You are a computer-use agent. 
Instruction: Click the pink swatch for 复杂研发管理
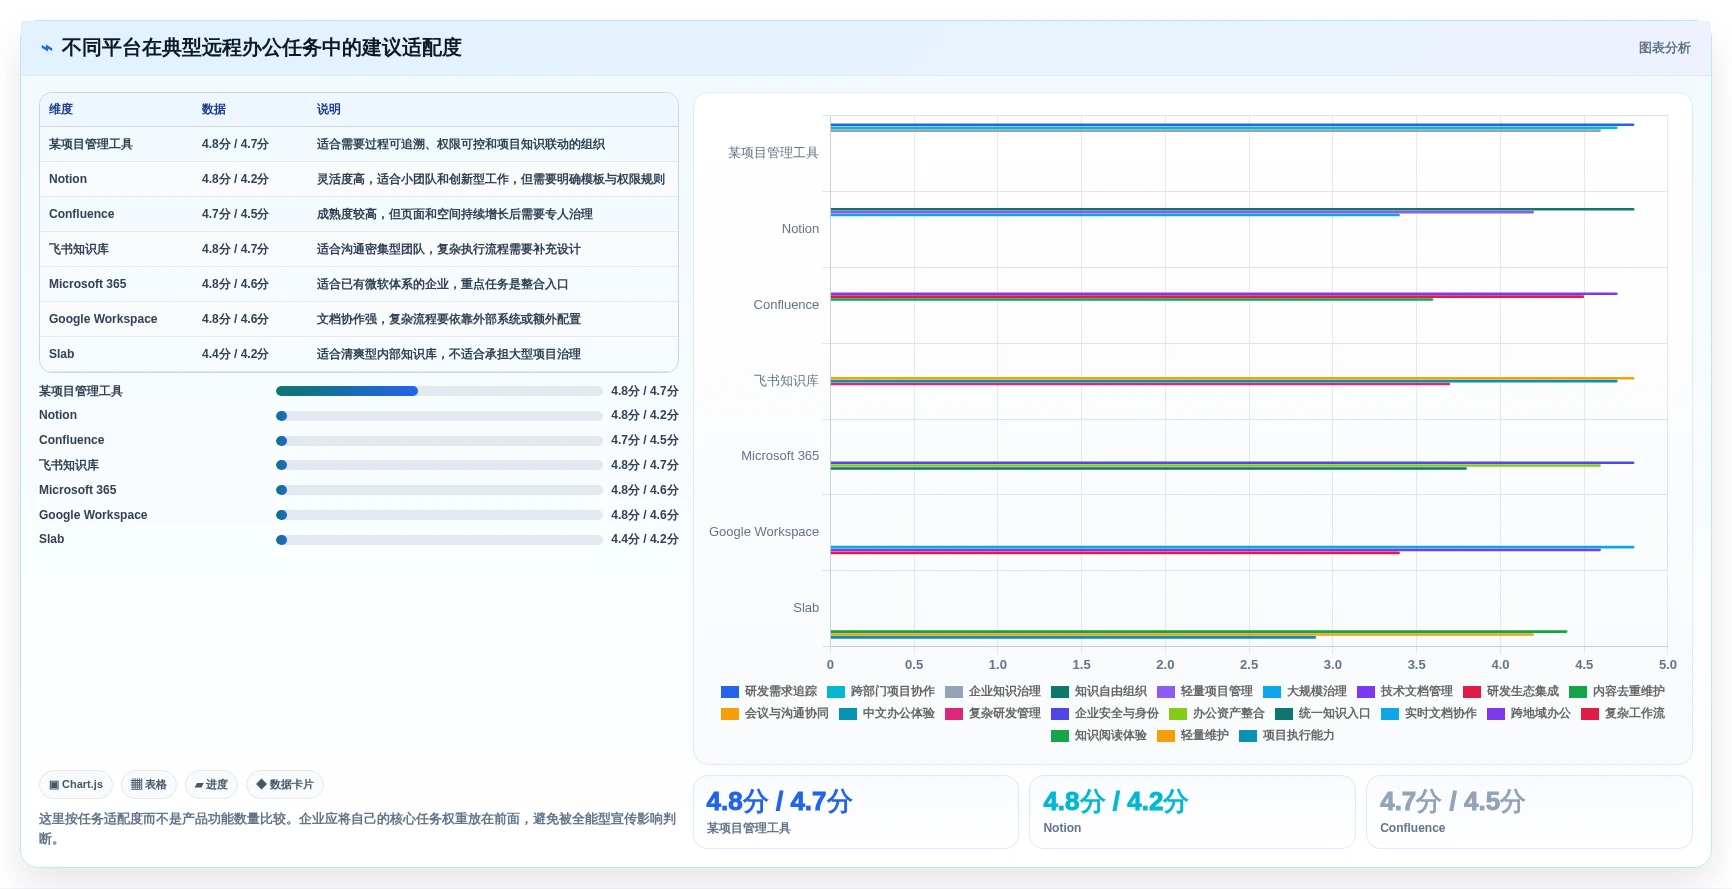pyautogui.click(x=954, y=714)
